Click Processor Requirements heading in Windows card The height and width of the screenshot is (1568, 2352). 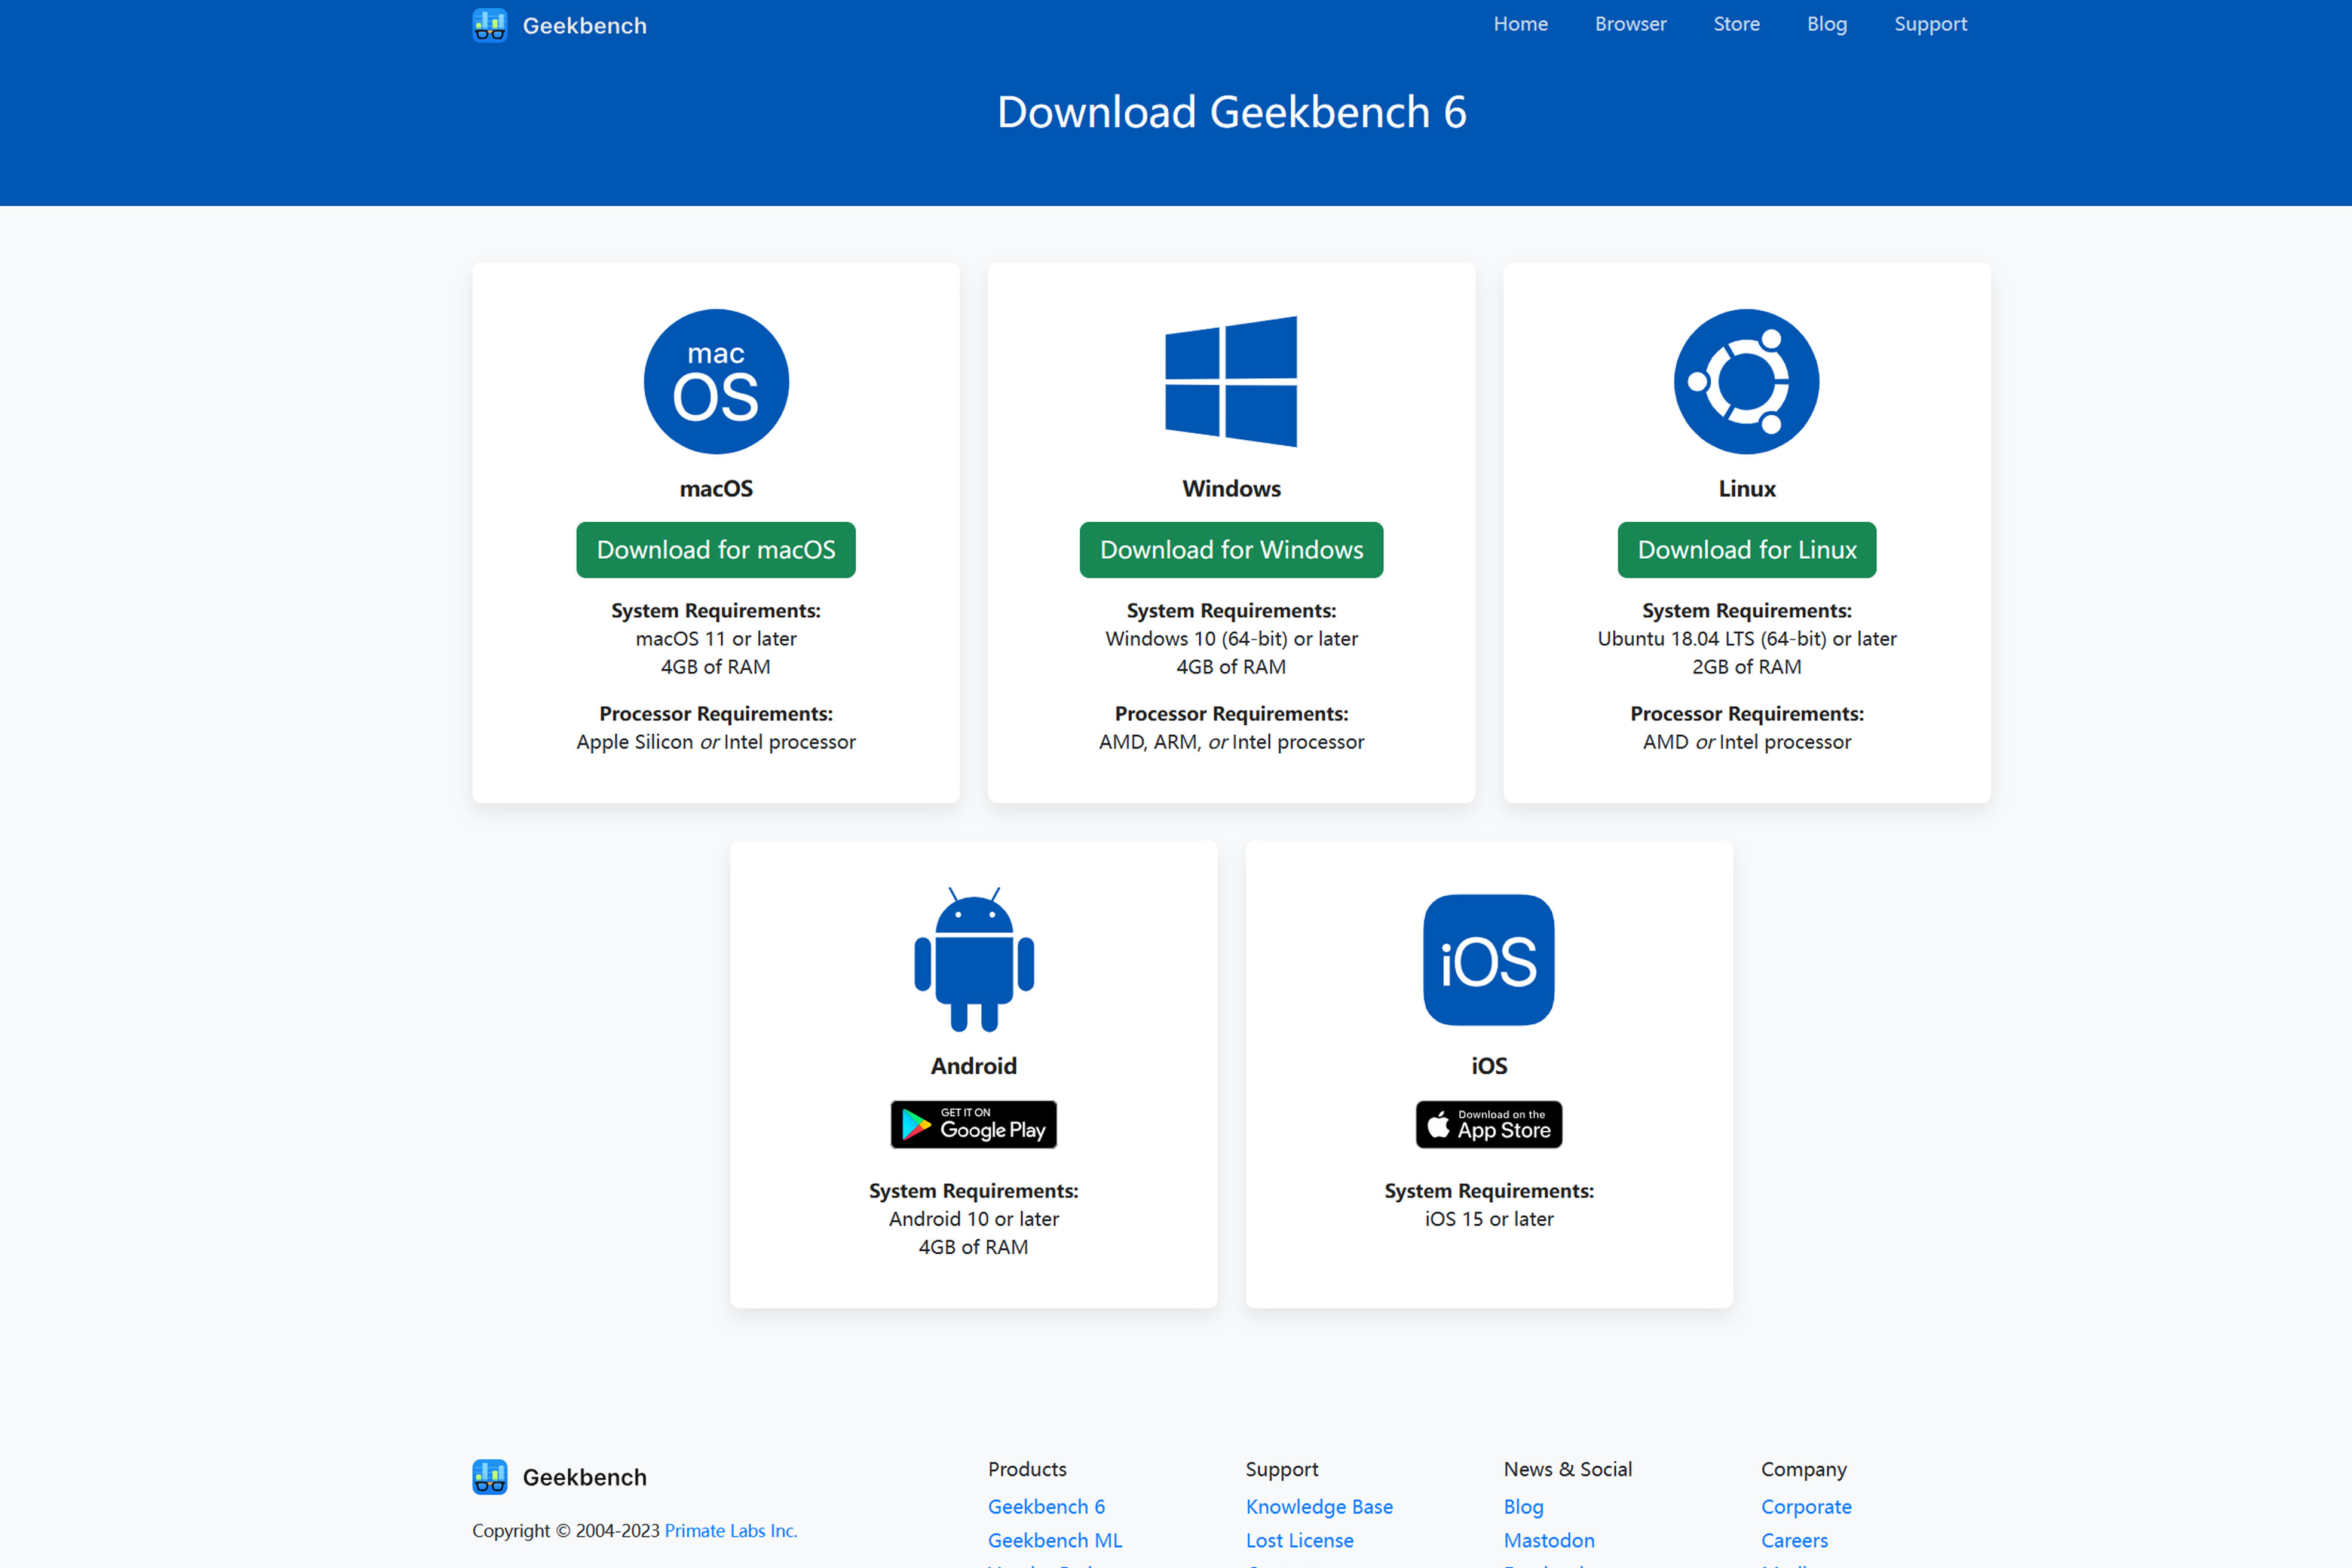point(1232,714)
